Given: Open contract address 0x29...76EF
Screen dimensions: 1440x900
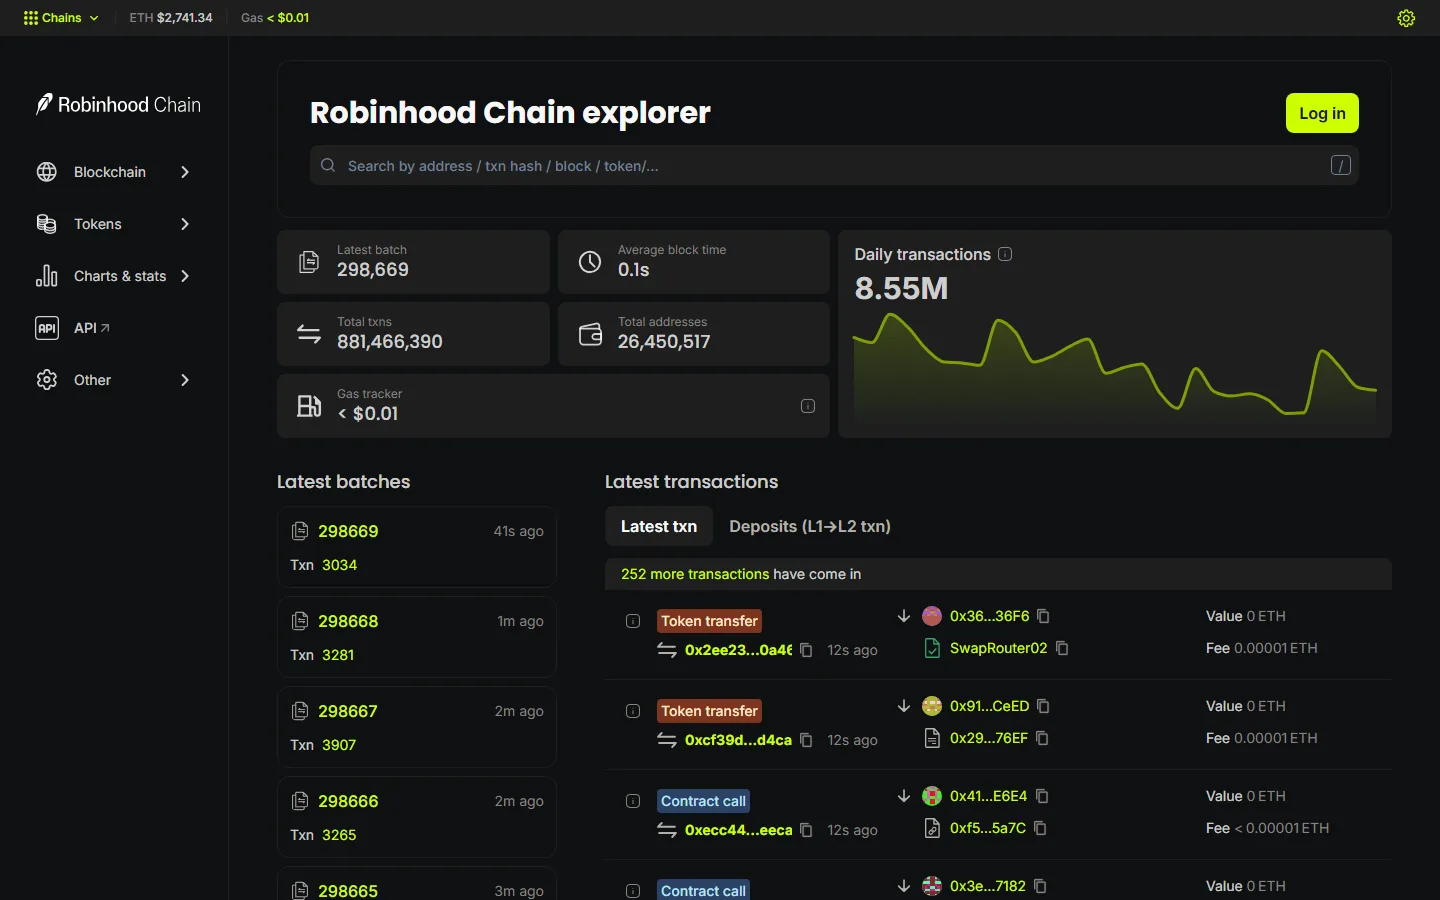Looking at the screenshot, I should click(x=988, y=738).
